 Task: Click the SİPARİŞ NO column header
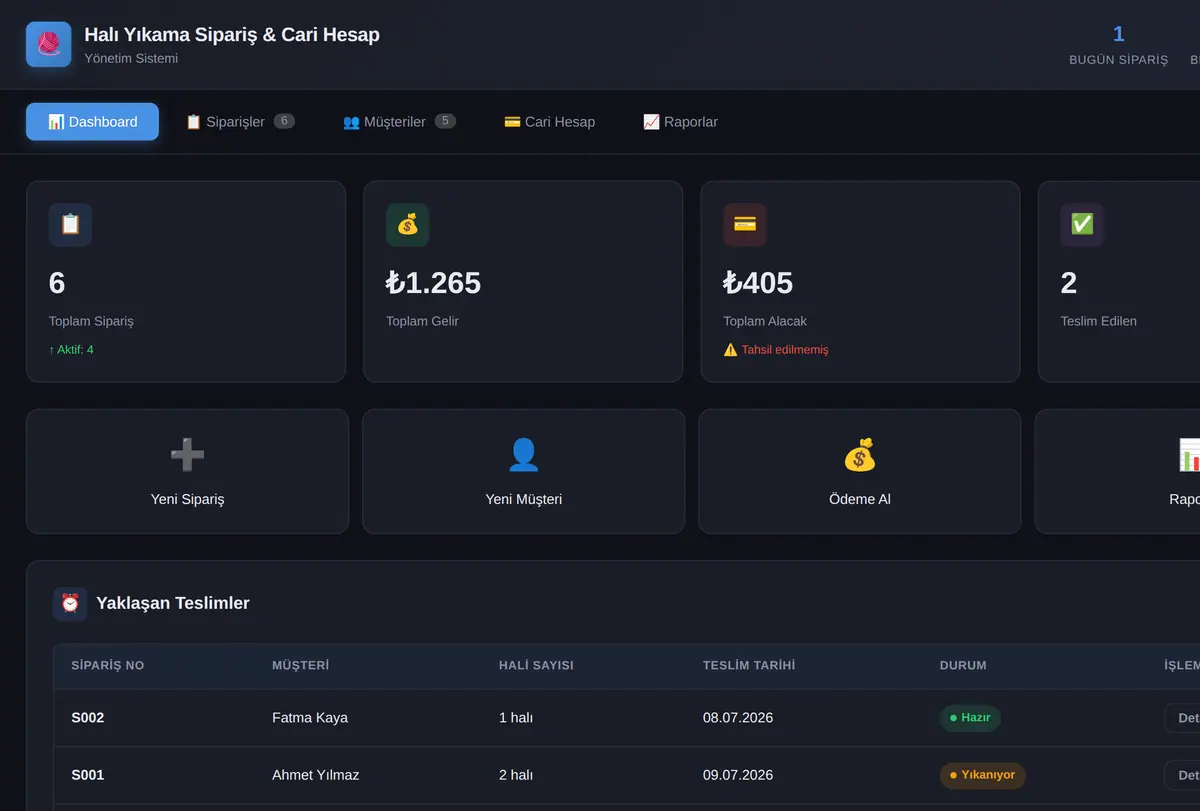point(108,665)
